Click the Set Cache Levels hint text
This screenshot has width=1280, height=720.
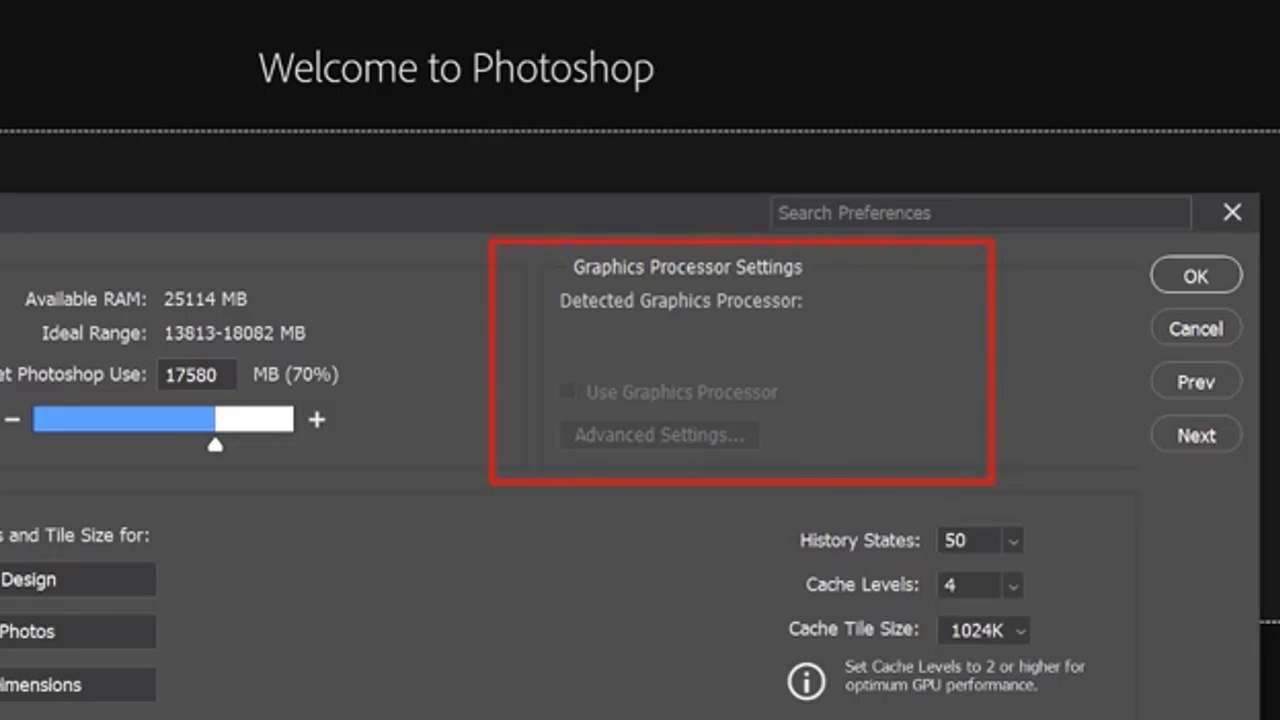964,676
